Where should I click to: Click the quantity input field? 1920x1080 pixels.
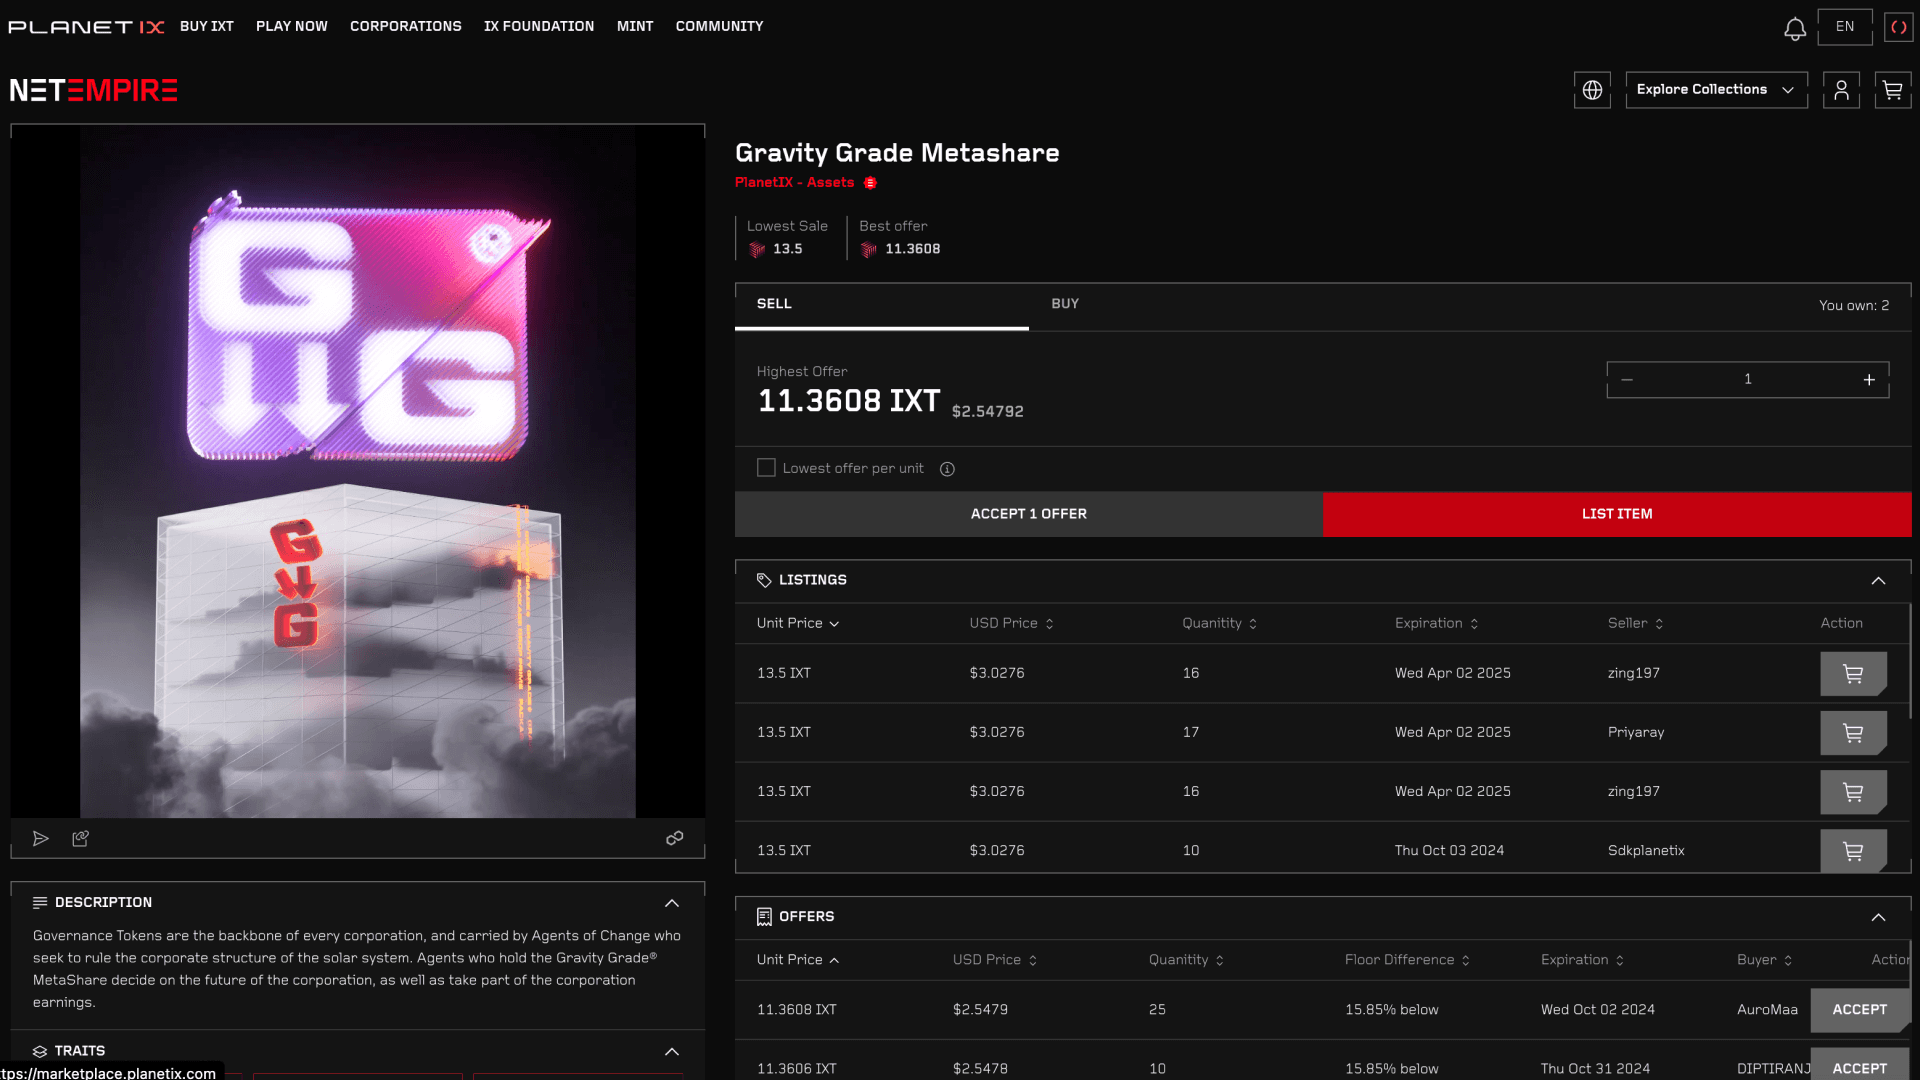(x=1747, y=380)
